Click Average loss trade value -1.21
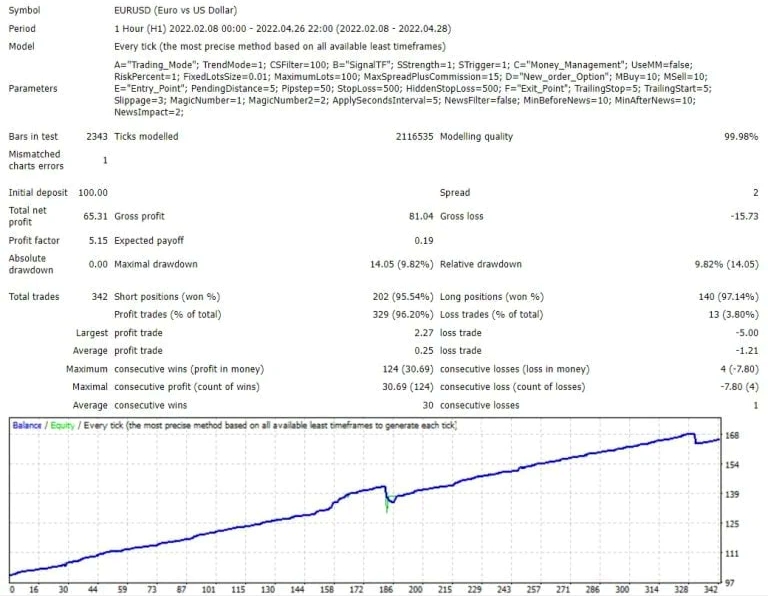This screenshot has width=768, height=596. click(746, 351)
